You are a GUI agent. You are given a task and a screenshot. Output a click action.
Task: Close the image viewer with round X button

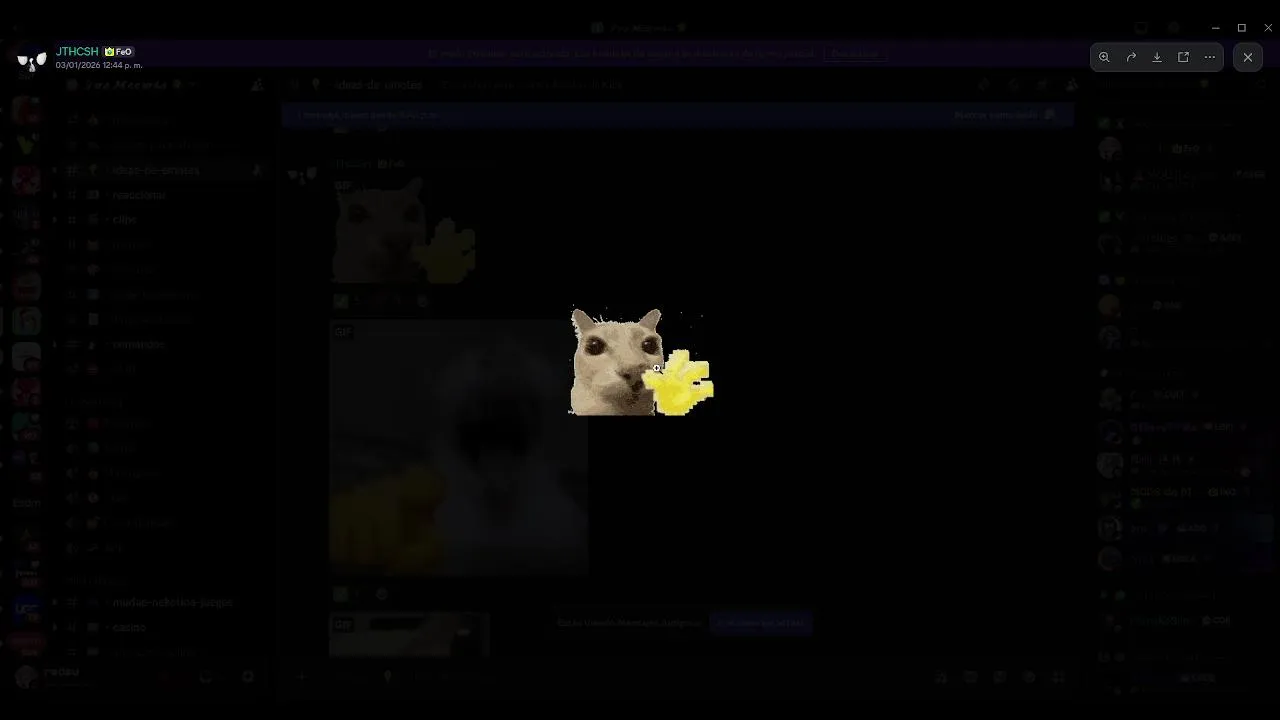click(1248, 57)
